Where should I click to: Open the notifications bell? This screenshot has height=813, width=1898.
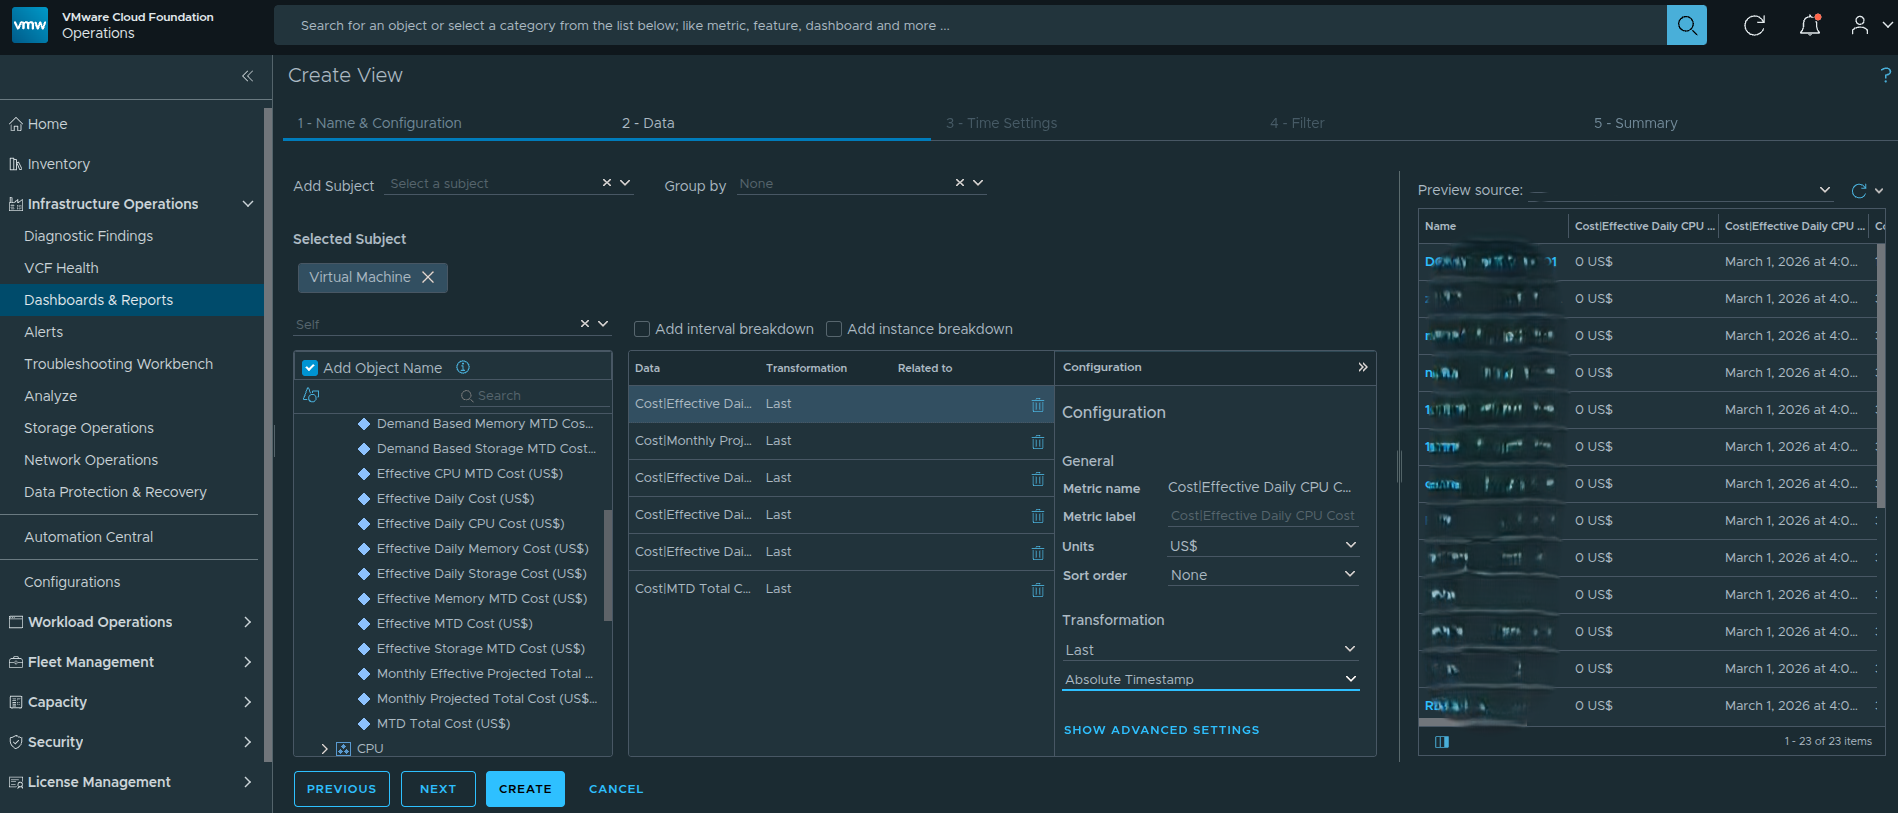click(1809, 25)
